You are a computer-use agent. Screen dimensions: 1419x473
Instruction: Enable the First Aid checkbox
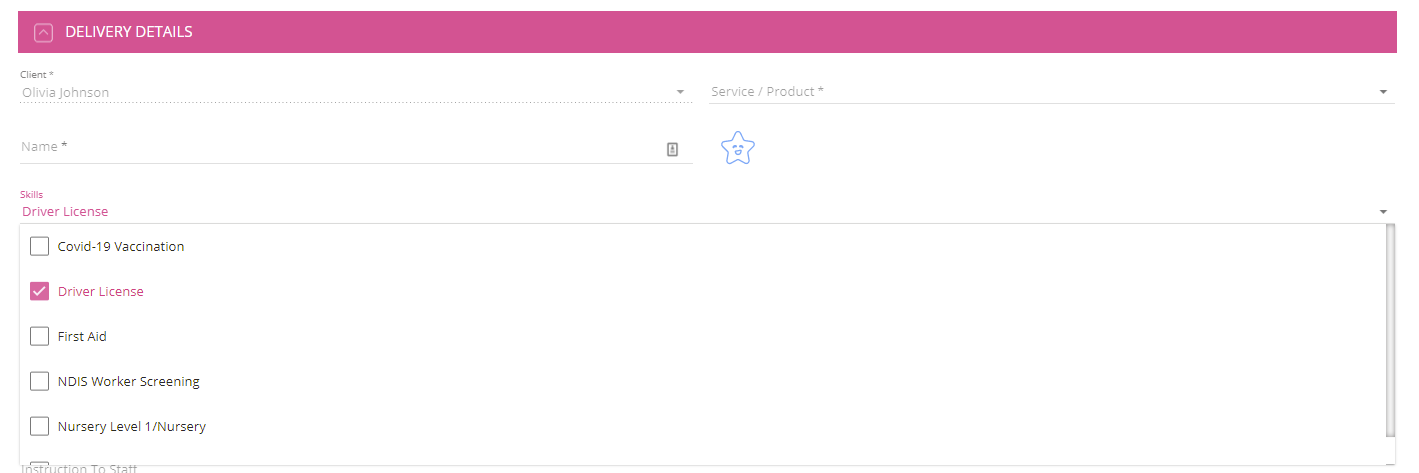[x=39, y=336]
